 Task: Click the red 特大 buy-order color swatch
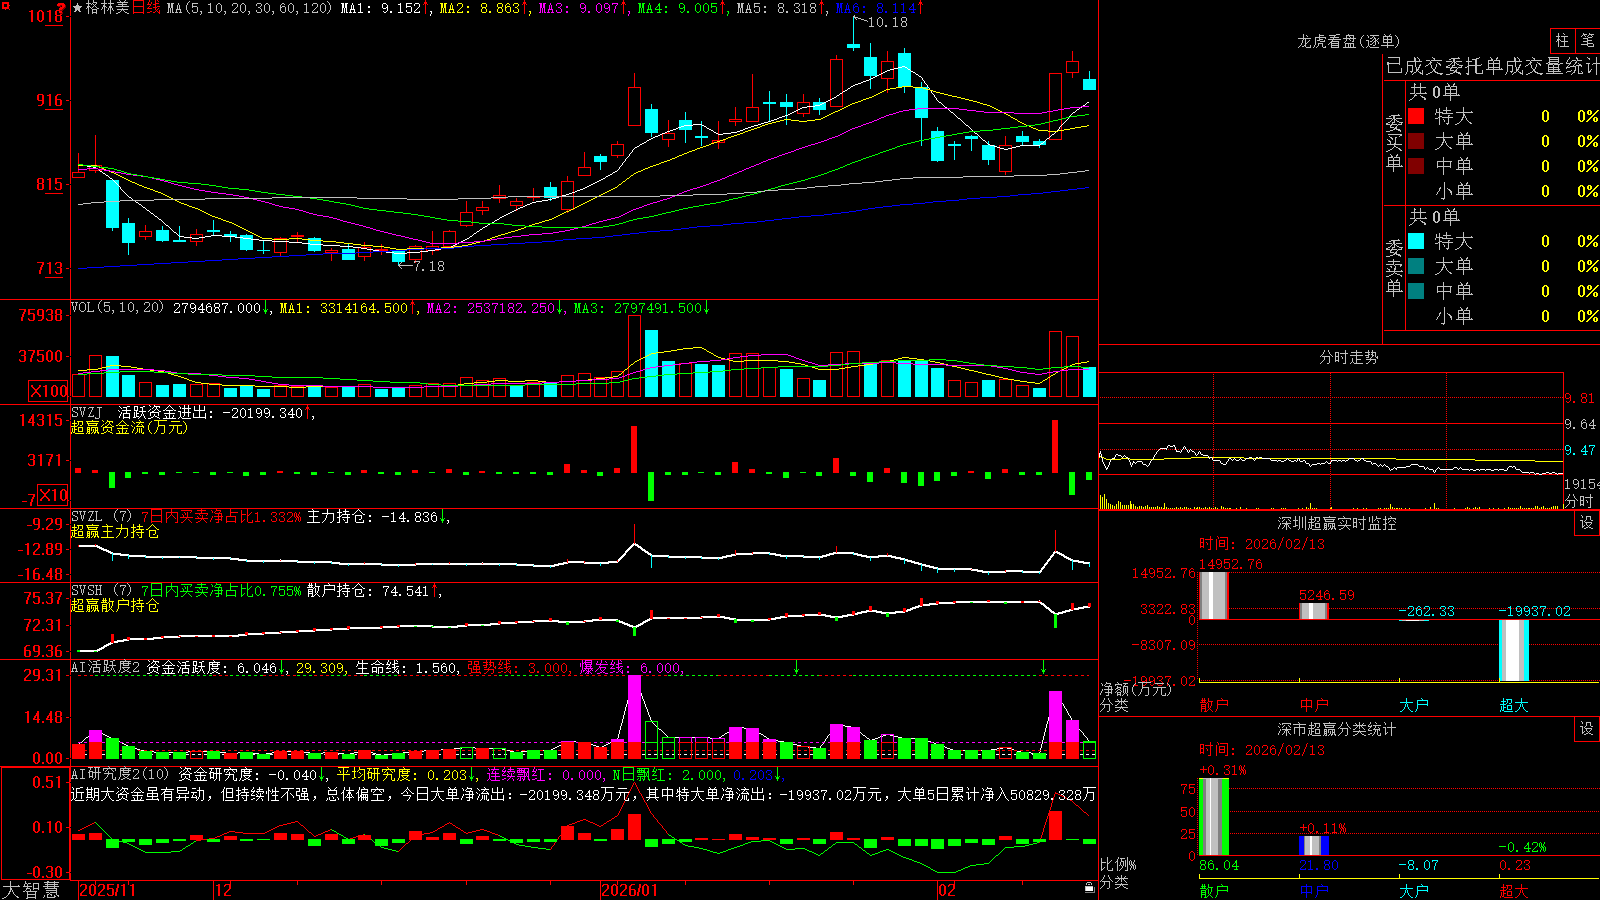coord(1416,116)
